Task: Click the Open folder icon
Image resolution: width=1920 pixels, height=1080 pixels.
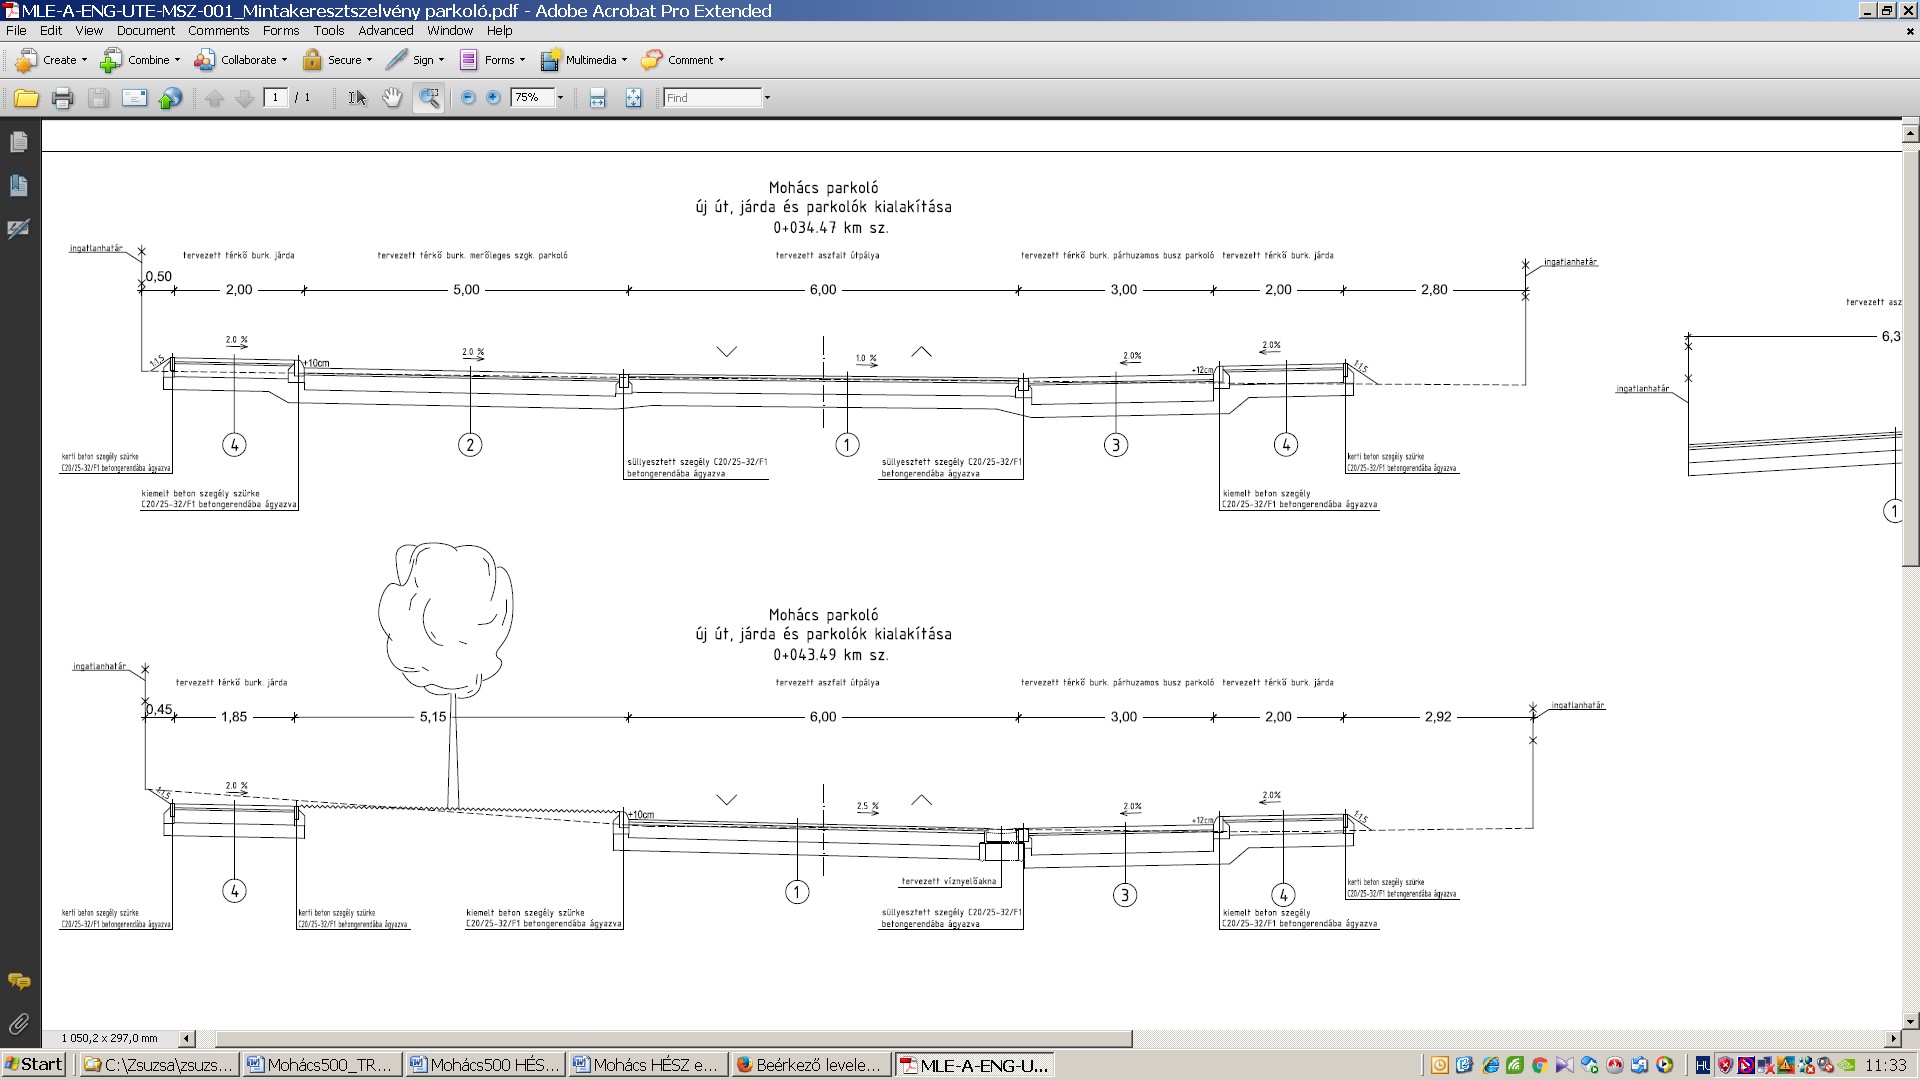Action: coord(26,98)
